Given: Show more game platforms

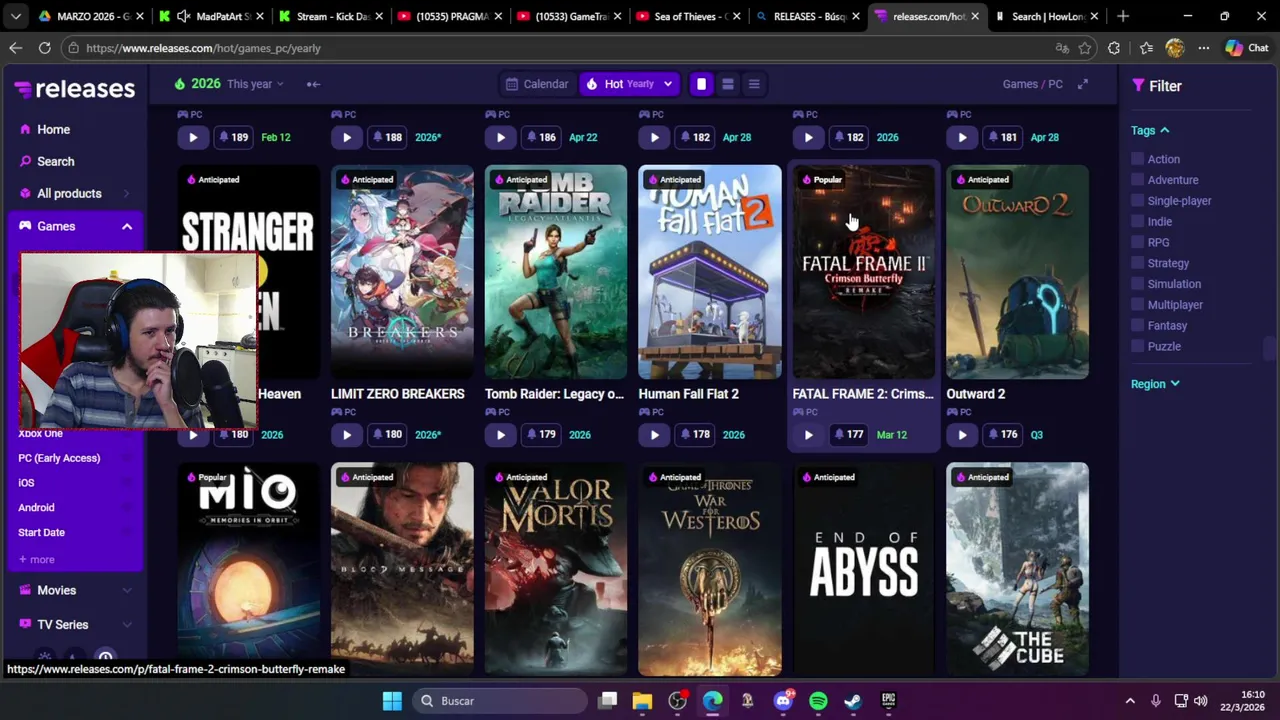Looking at the screenshot, I should (37, 560).
